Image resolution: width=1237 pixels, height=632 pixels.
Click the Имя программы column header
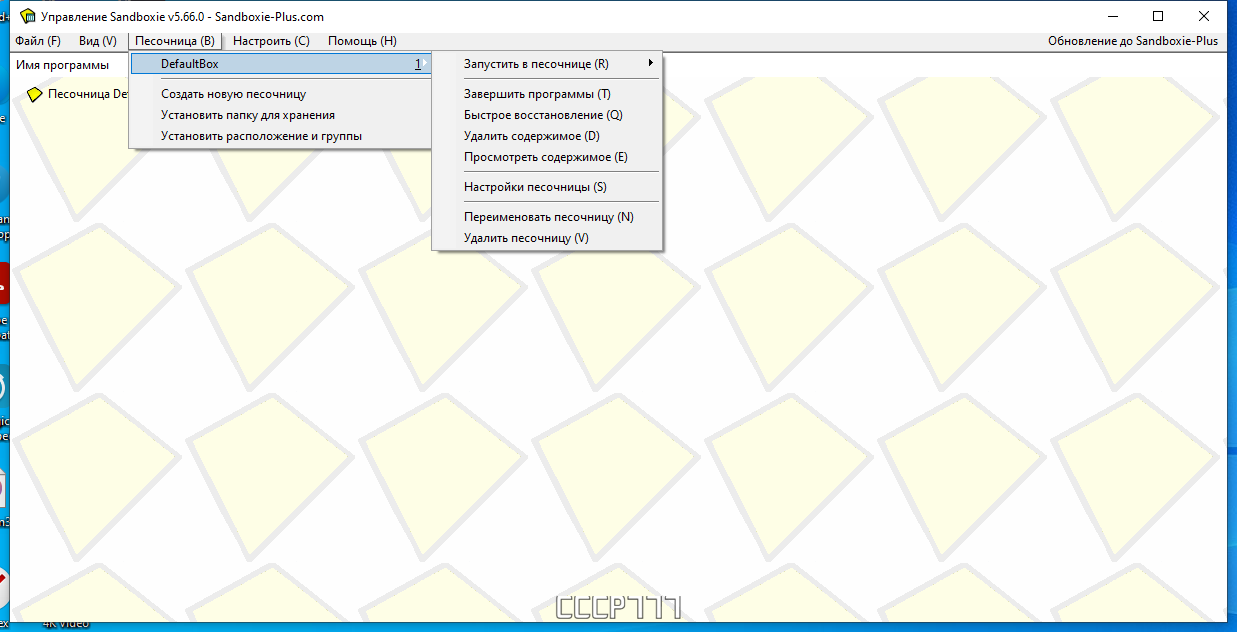63,65
